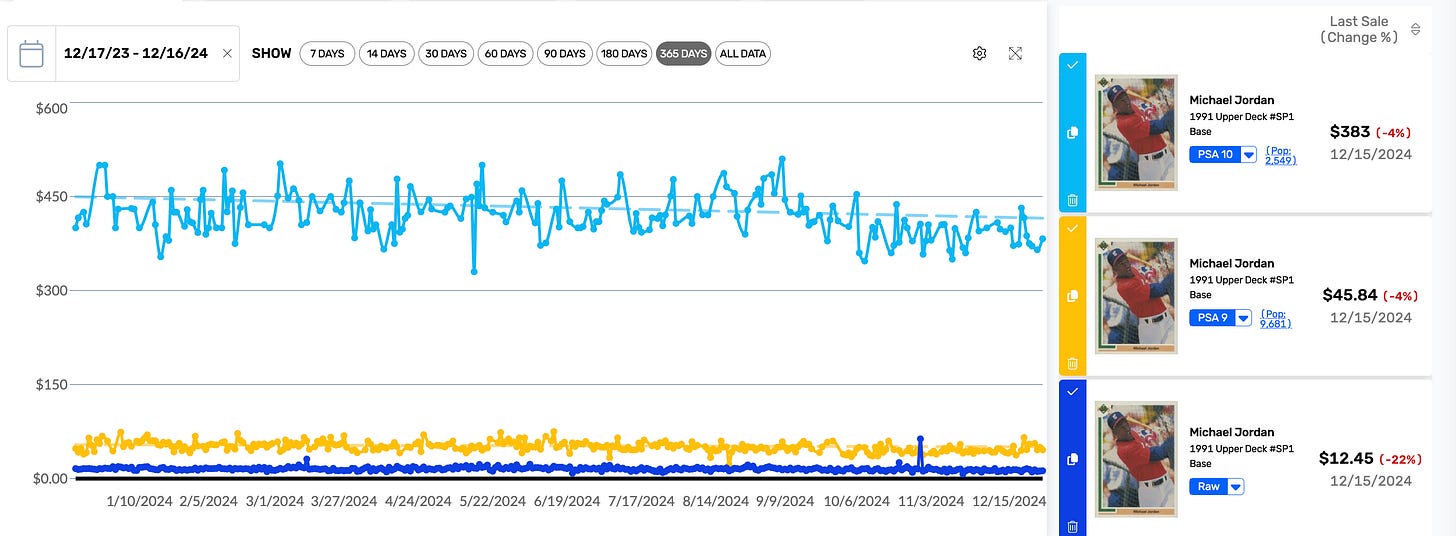Screen dimensions: 1456x536
Task: Click the Last Sale (Change %) header
Action: [1359, 29]
